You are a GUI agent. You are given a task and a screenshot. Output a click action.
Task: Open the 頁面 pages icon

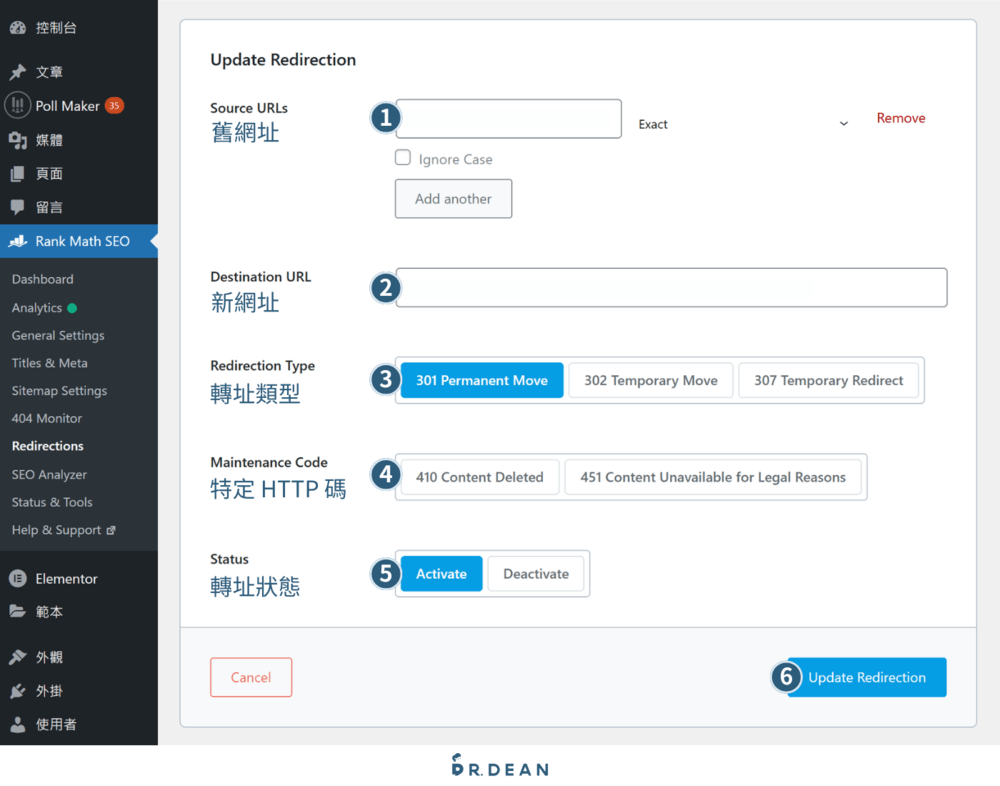[16, 173]
